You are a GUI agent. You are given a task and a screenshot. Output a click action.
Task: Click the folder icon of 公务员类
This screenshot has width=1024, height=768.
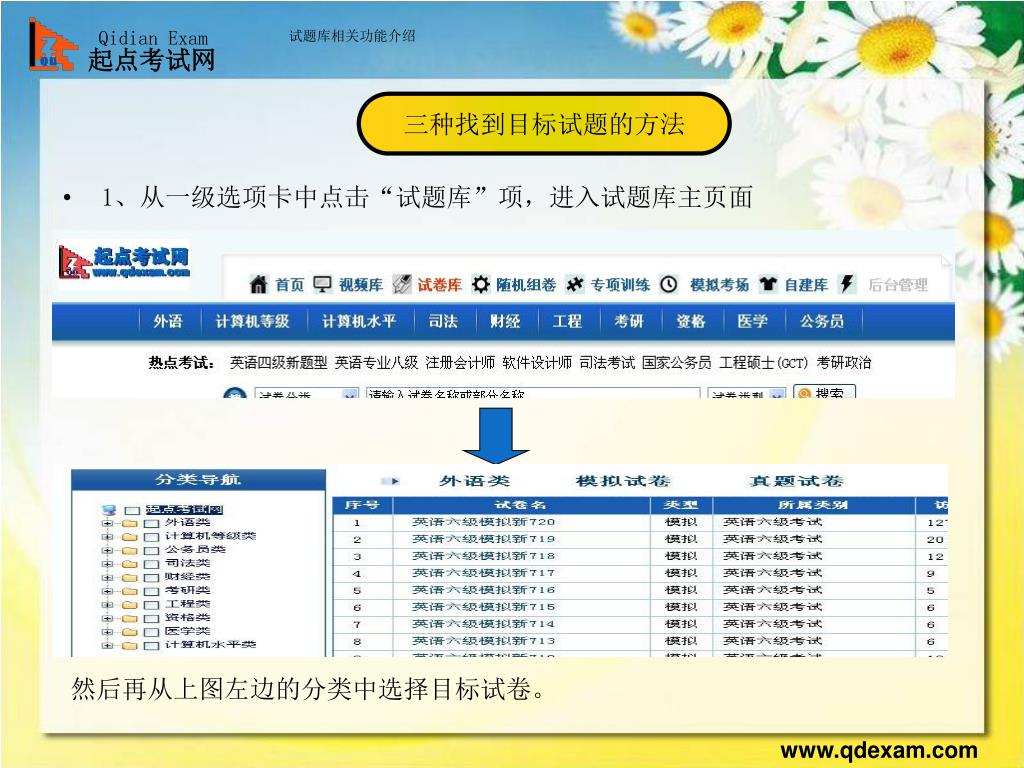[x=129, y=551]
